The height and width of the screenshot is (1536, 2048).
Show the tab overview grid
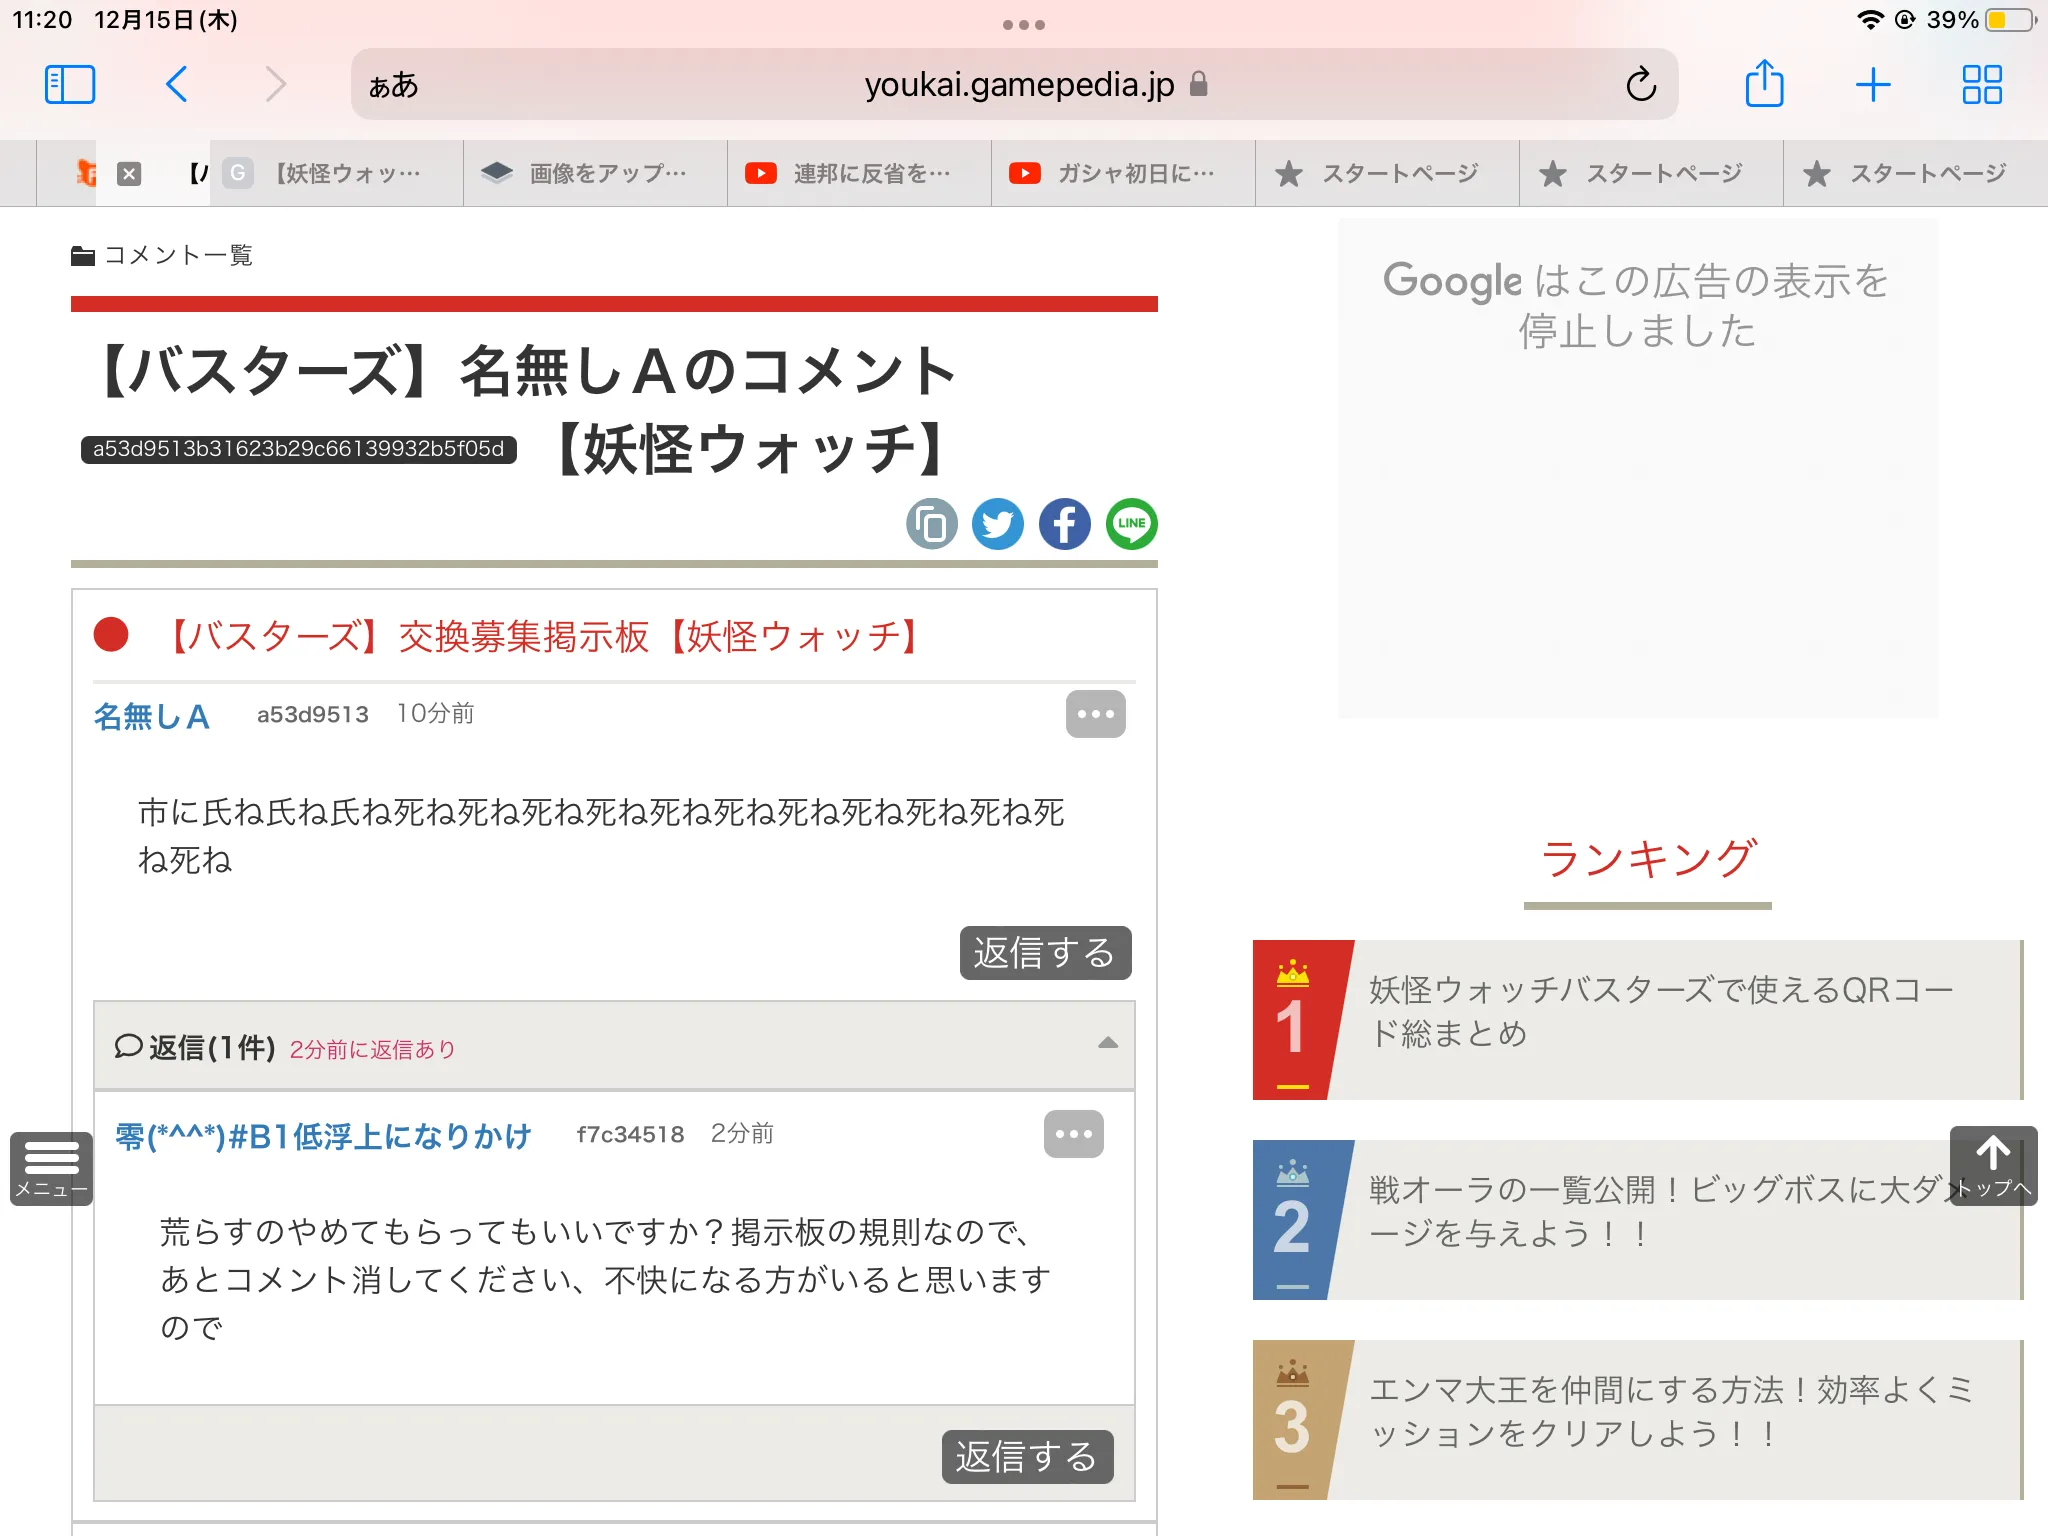coord(1981,85)
